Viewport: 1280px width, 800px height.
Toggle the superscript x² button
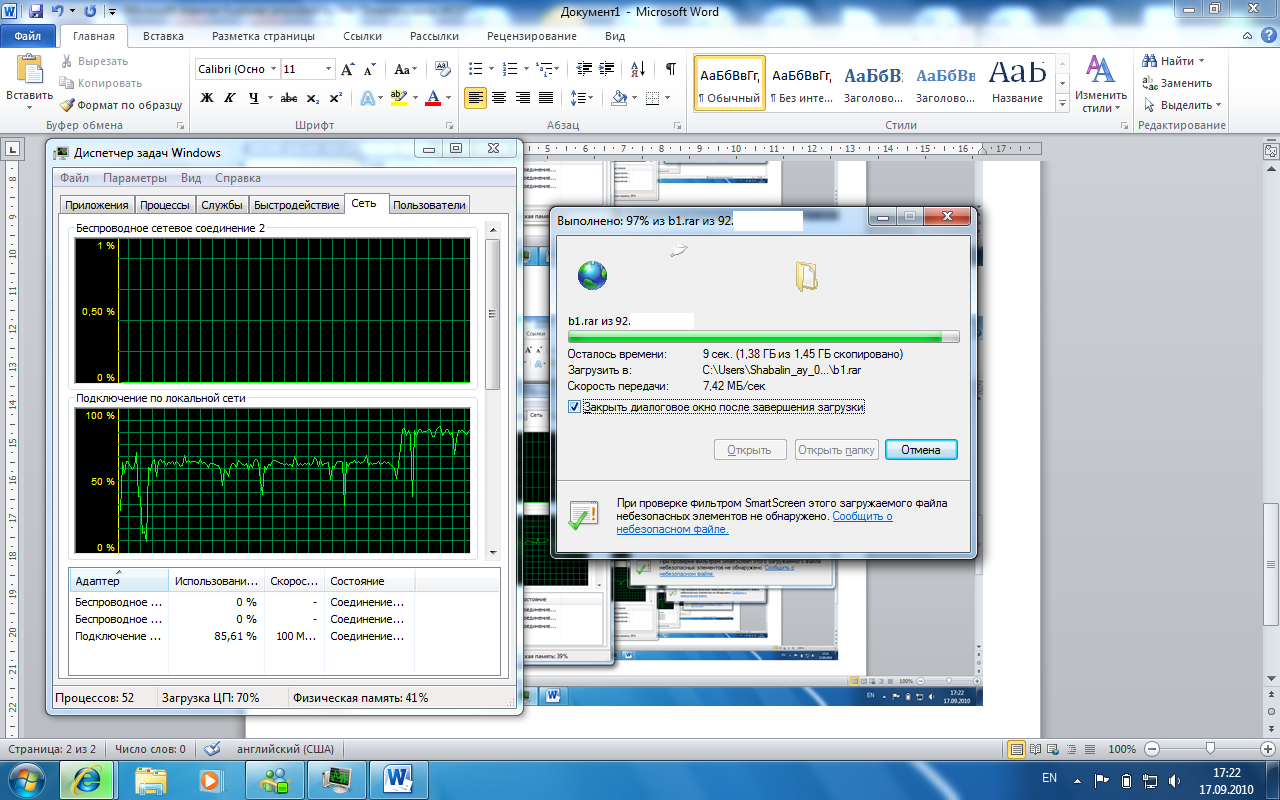pyautogui.click(x=336, y=98)
